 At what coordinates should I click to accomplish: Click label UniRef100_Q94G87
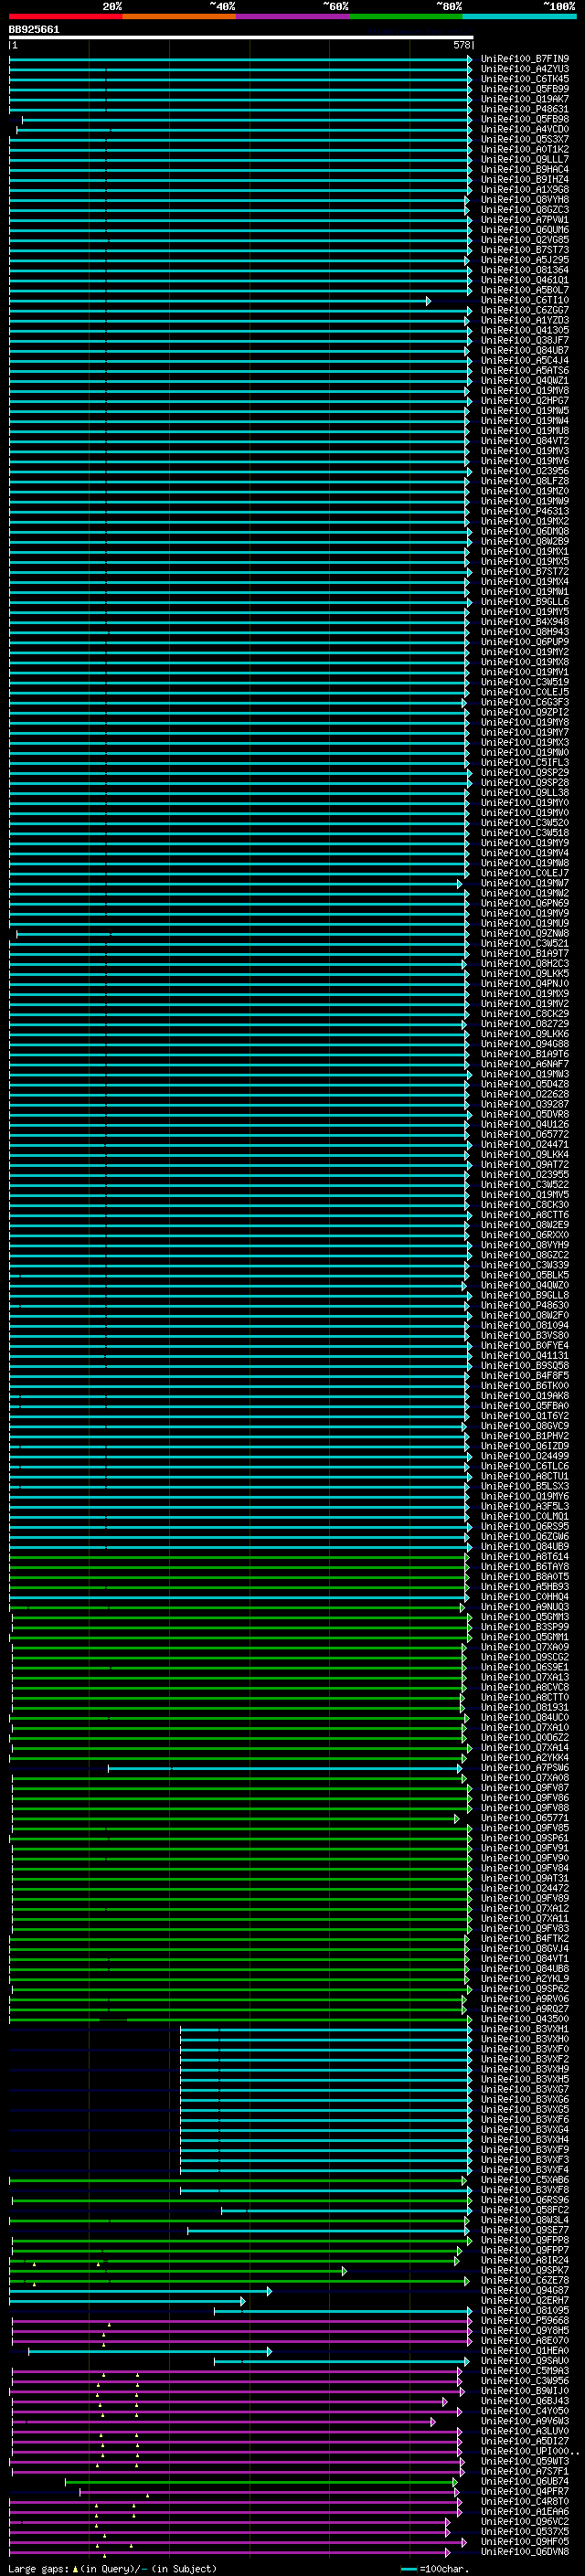tap(525, 2290)
